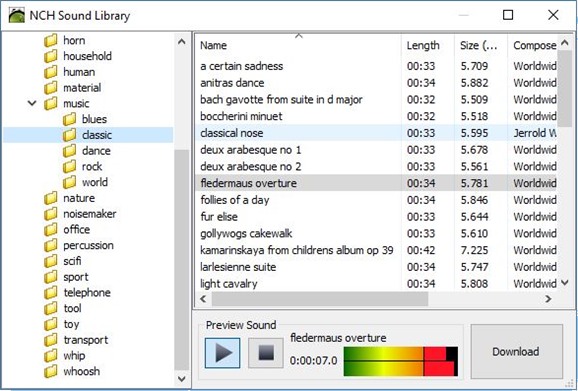Select 'deux arabesque no 2' track
The image size is (578, 391).
point(376,167)
